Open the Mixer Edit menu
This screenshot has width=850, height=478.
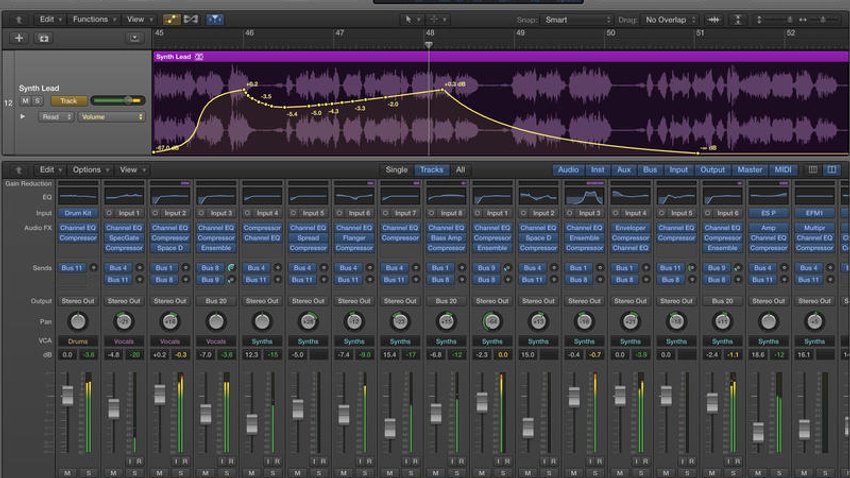(x=50, y=170)
